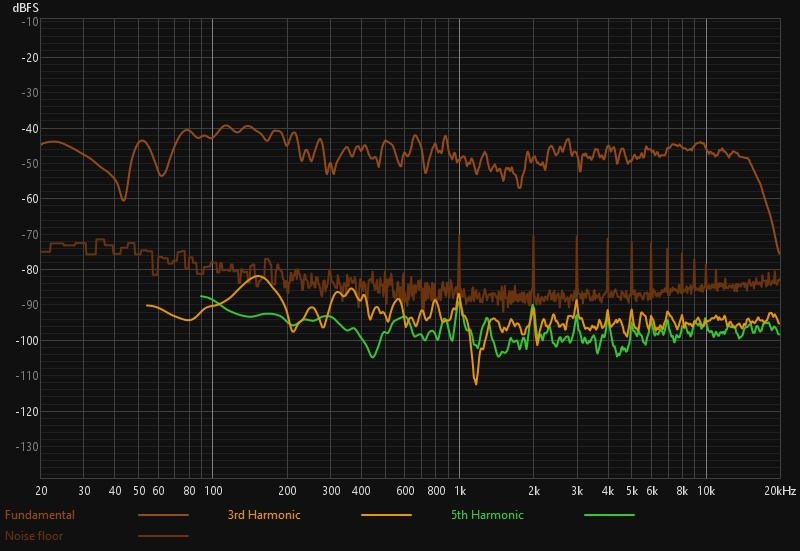The height and width of the screenshot is (551, 800).
Task: Select the 1k tick label on the frequency axis
Action: [460, 491]
